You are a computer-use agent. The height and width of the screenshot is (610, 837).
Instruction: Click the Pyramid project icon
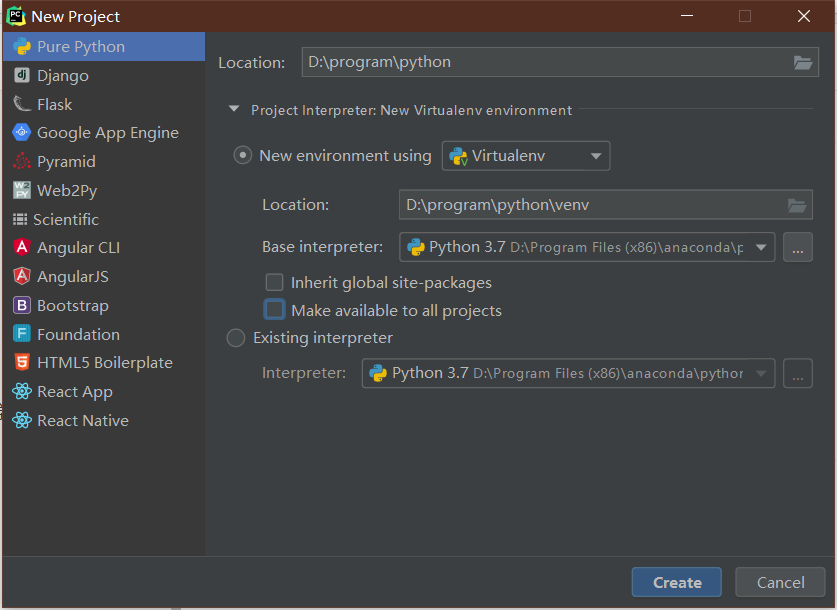coord(22,161)
